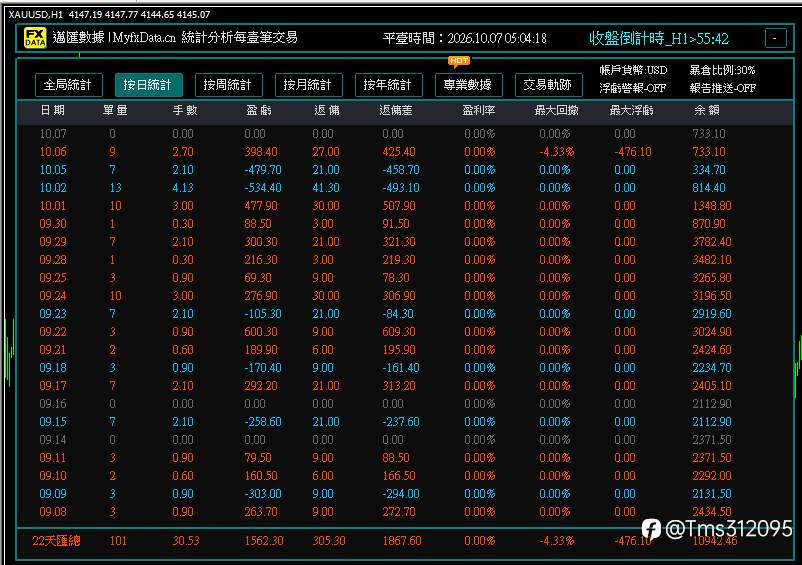Select the 09.17 date row

pos(404,386)
